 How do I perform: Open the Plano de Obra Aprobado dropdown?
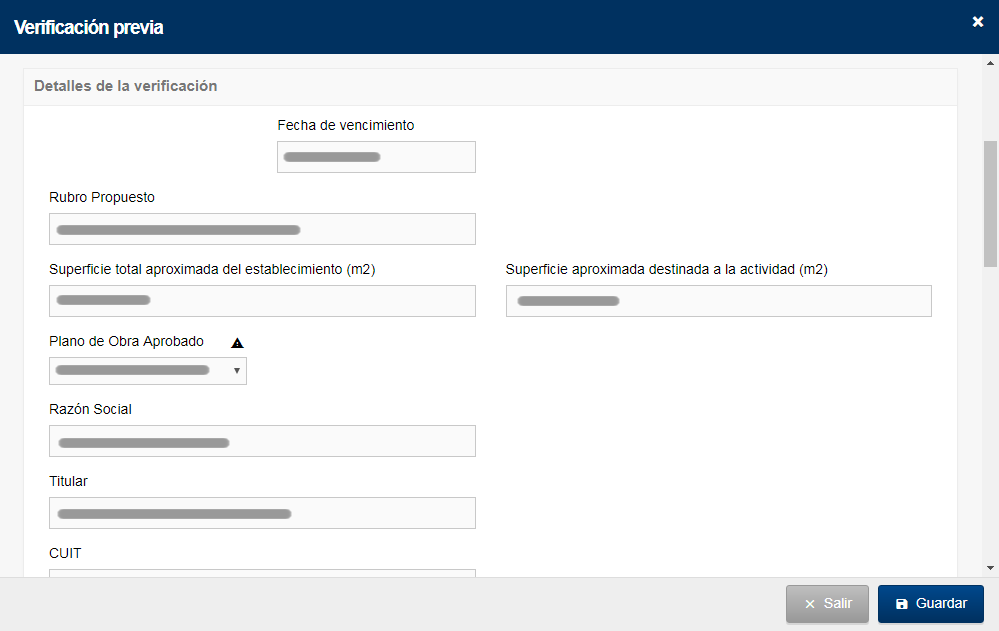point(148,371)
